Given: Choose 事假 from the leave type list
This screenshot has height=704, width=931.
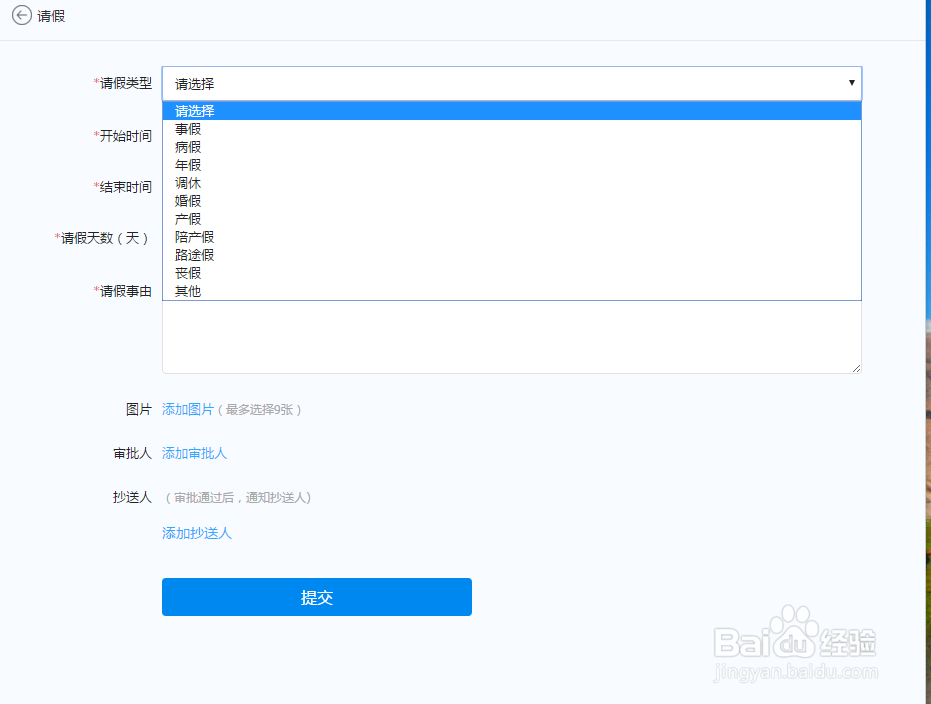Looking at the screenshot, I should [x=512, y=129].
